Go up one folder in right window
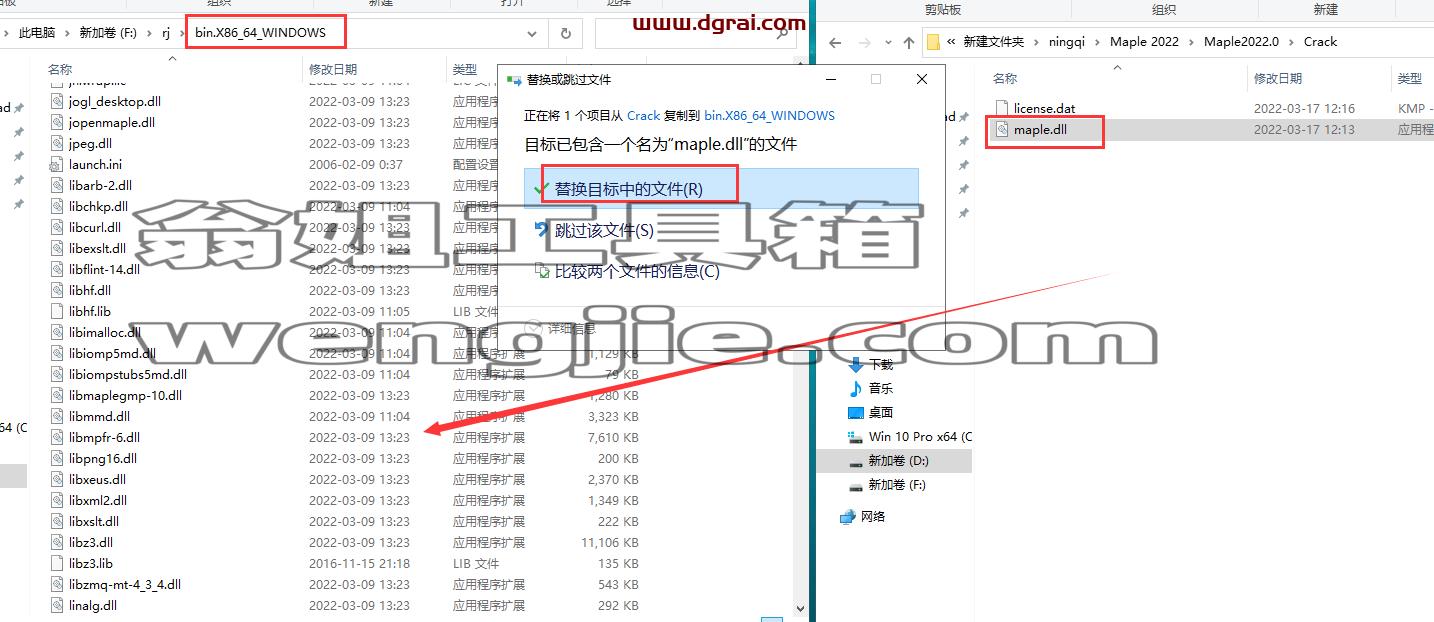This screenshot has height=622, width=1434. click(x=908, y=42)
